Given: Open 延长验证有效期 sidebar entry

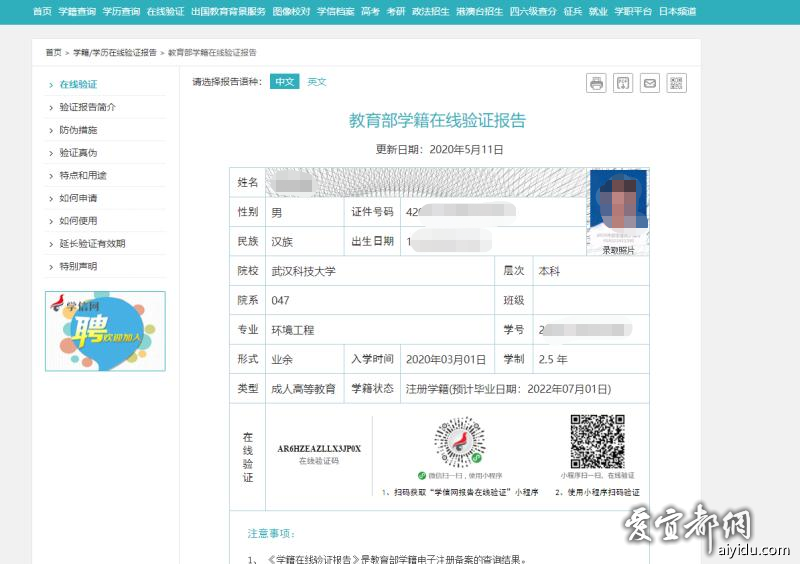Looking at the screenshot, I should click(x=92, y=244).
